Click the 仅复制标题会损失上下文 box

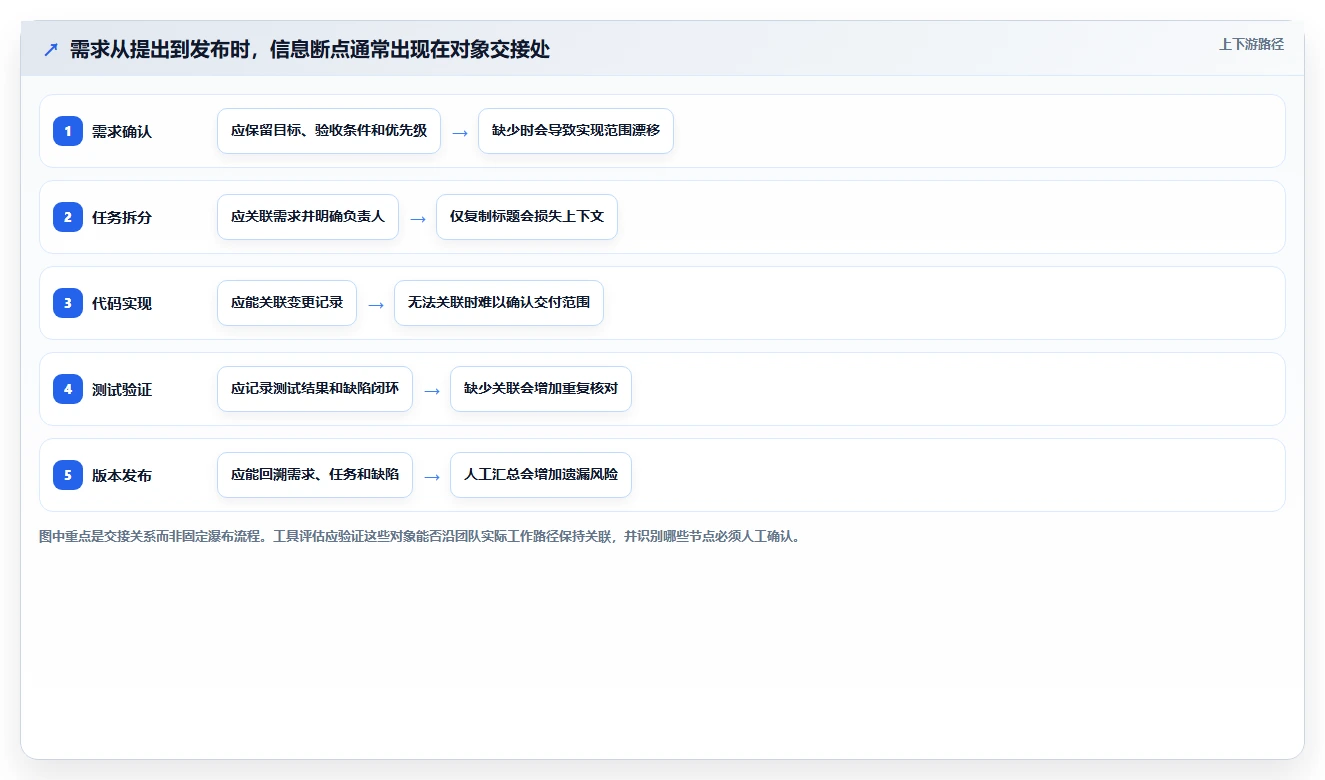tap(527, 217)
